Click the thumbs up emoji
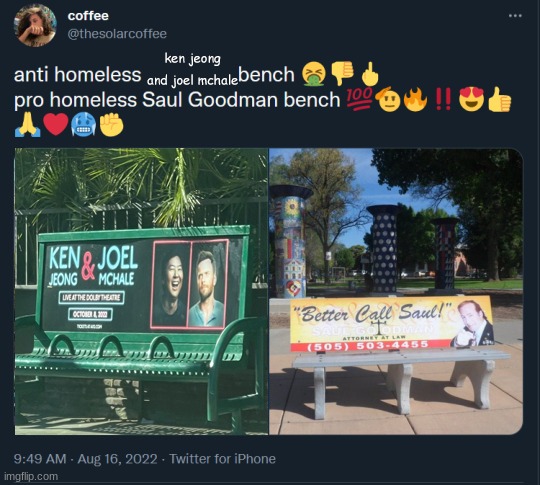Viewport: 540px width, 485px height. click(x=499, y=100)
